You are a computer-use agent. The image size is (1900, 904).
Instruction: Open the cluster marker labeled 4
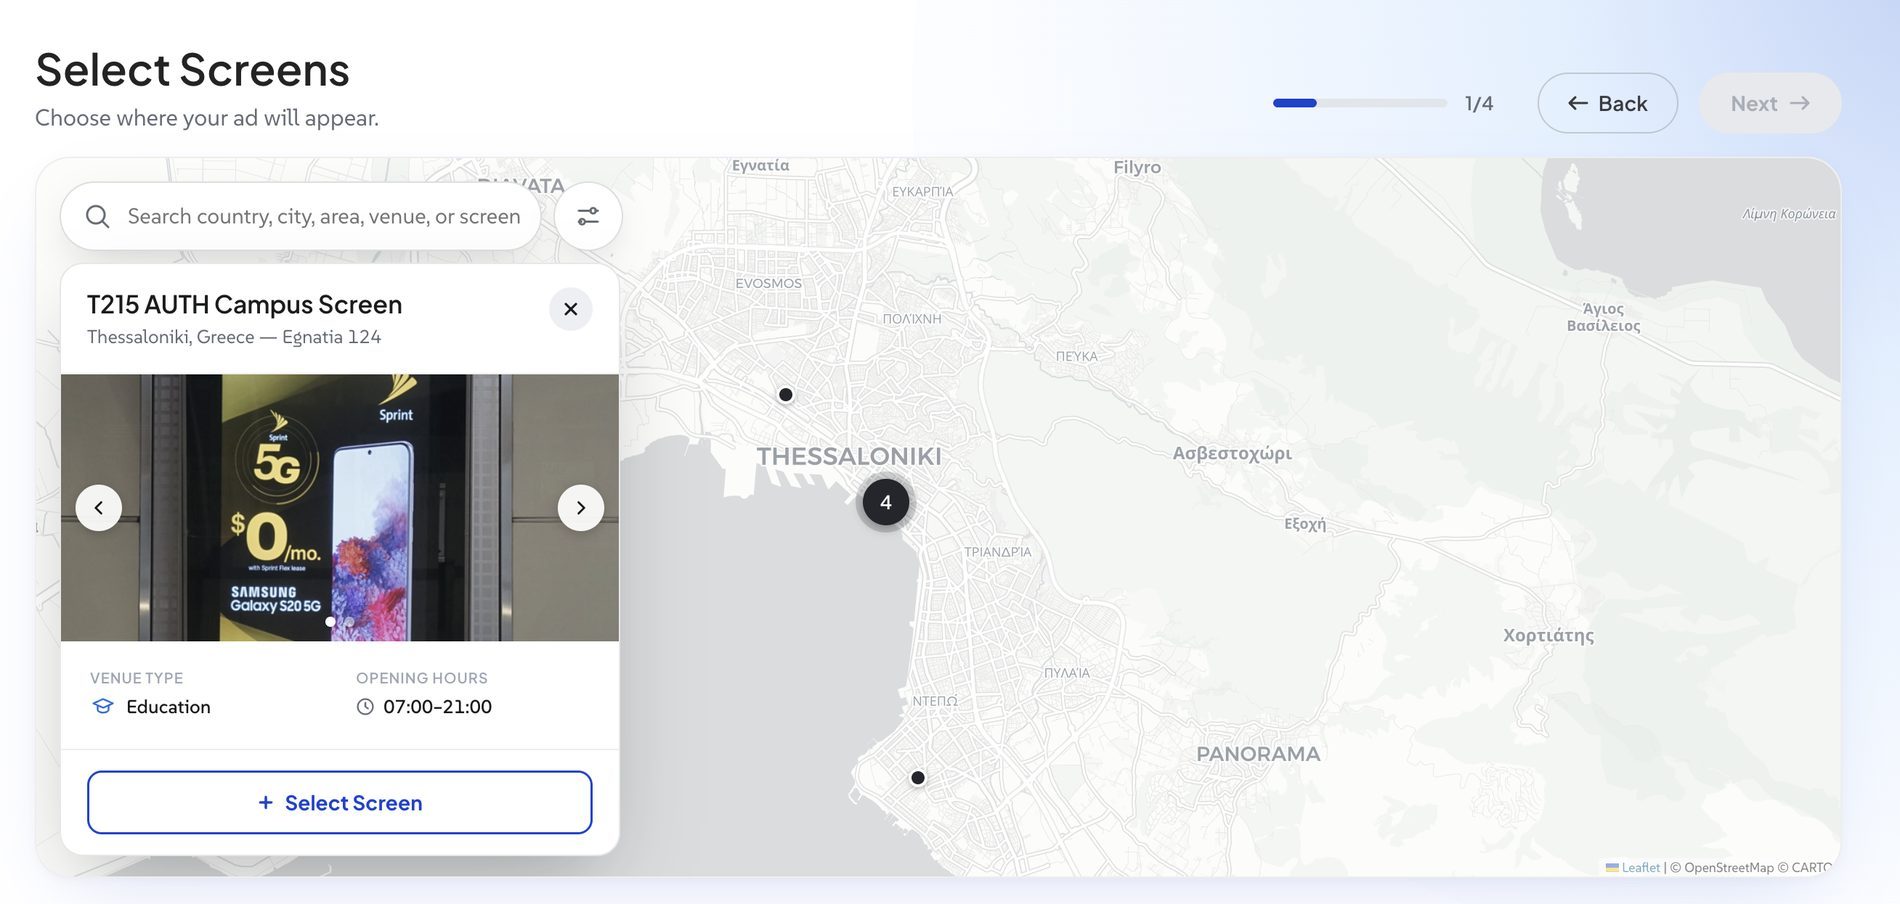tap(885, 502)
